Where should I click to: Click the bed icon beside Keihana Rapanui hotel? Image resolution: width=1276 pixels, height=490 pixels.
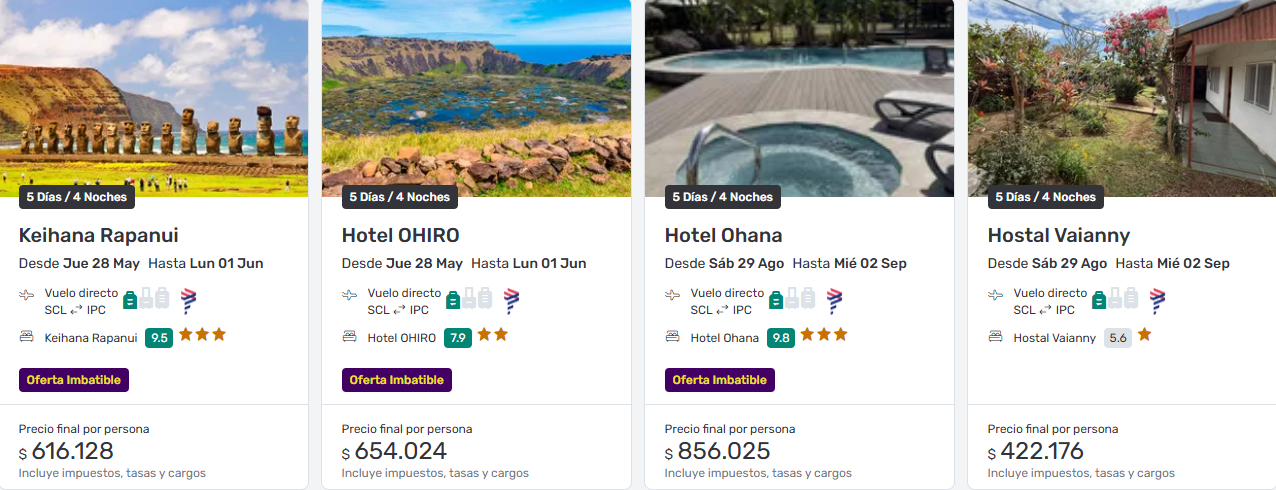click(26, 337)
